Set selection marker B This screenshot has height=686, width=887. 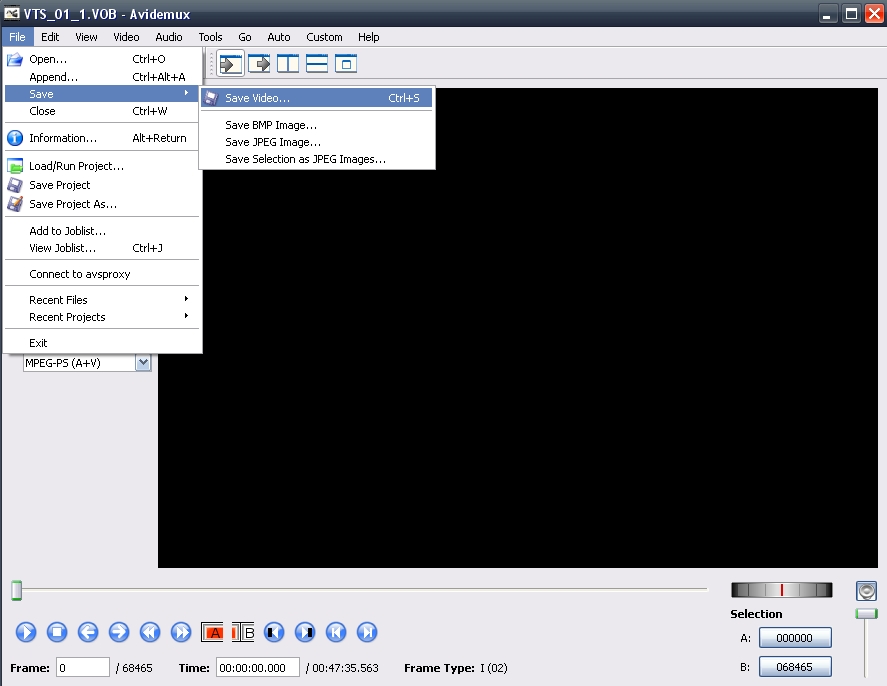pos(243,632)
